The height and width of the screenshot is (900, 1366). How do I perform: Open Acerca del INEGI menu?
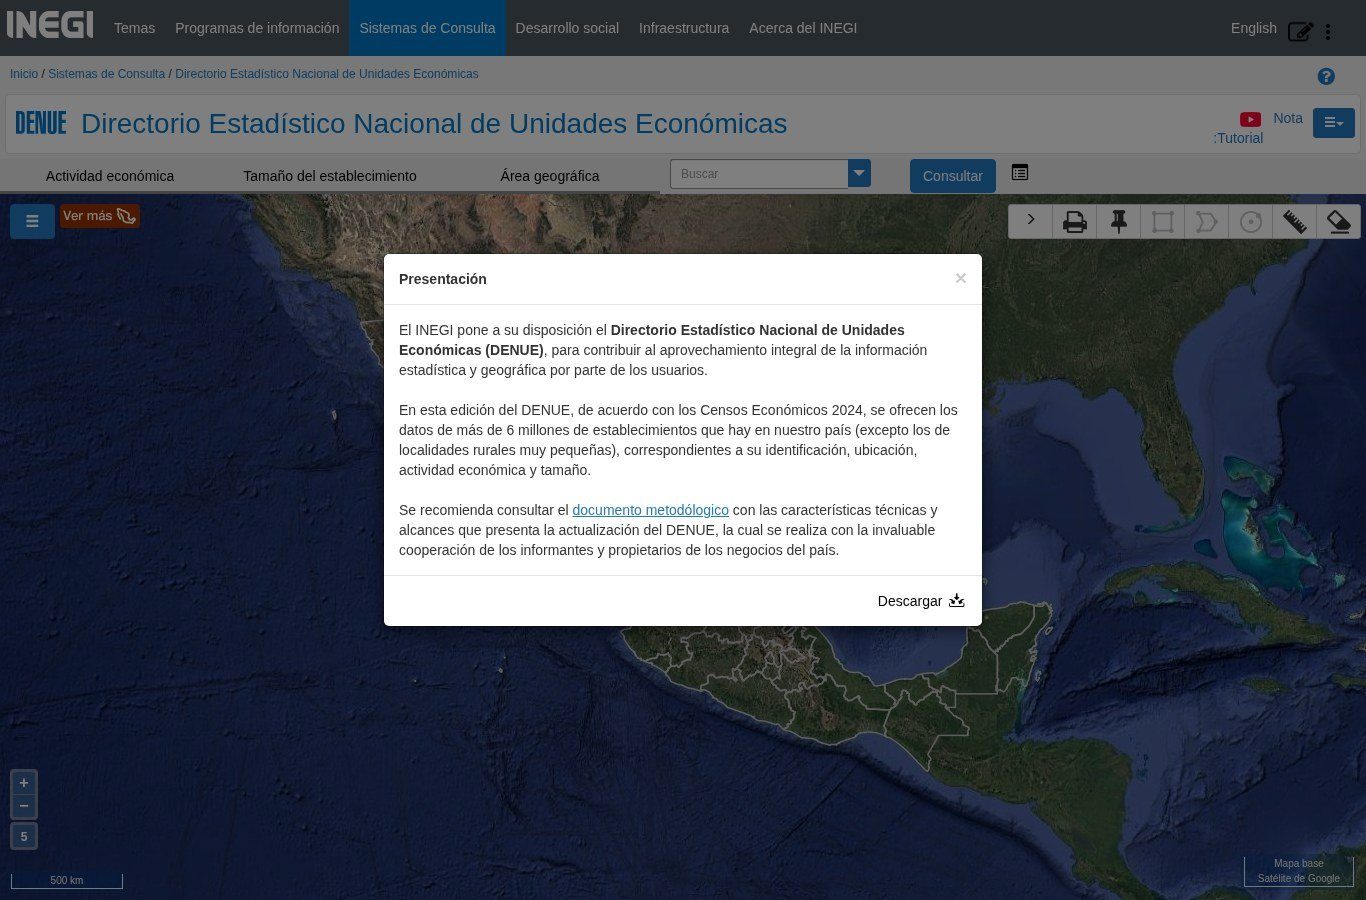pyautogui.click(x=803, y=28)
